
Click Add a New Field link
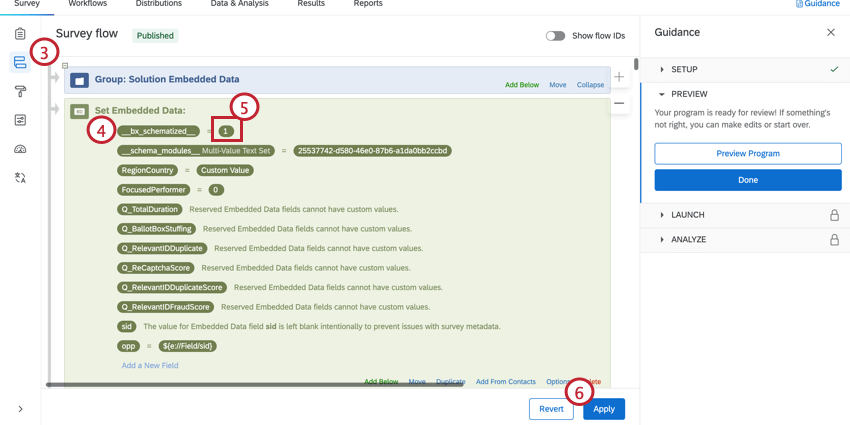tap(150, 366)
